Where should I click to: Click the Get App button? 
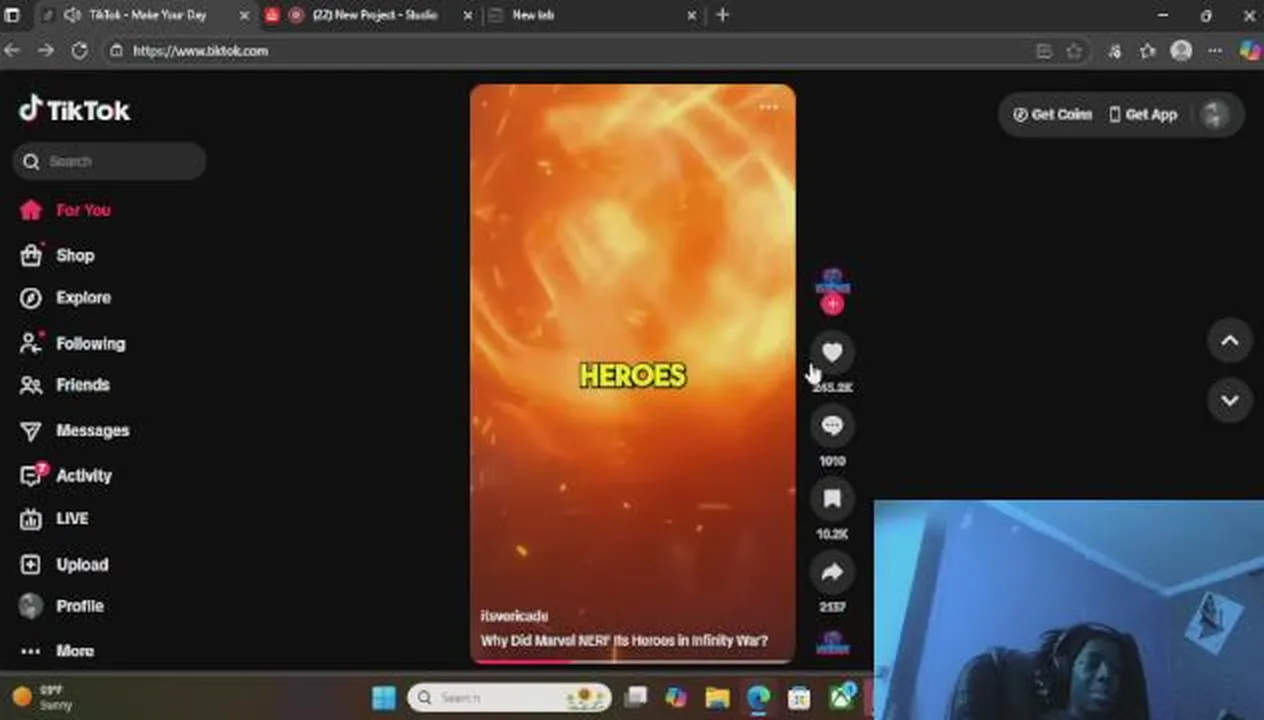pyautogui.click(x=1142, y=114)
